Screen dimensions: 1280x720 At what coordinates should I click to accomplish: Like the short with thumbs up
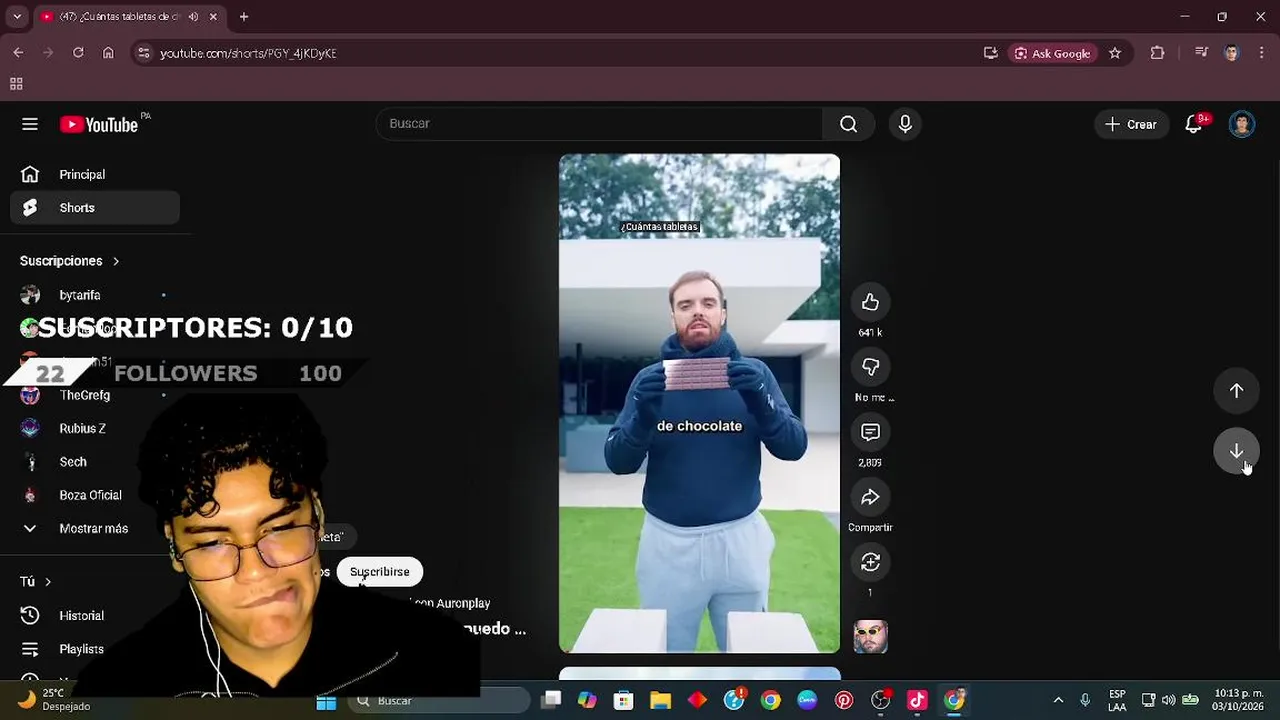pyautogui.click(x=870, y=302)
